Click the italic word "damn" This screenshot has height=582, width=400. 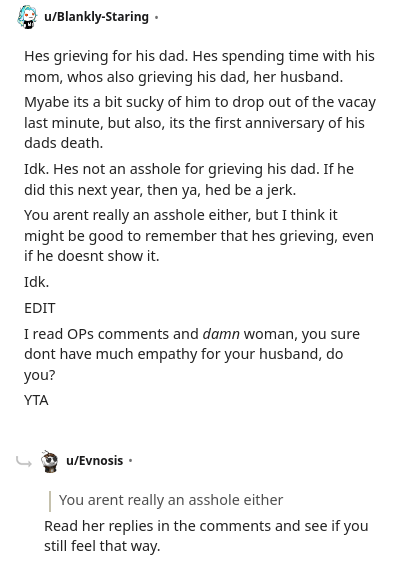click(x=221, y=334)
